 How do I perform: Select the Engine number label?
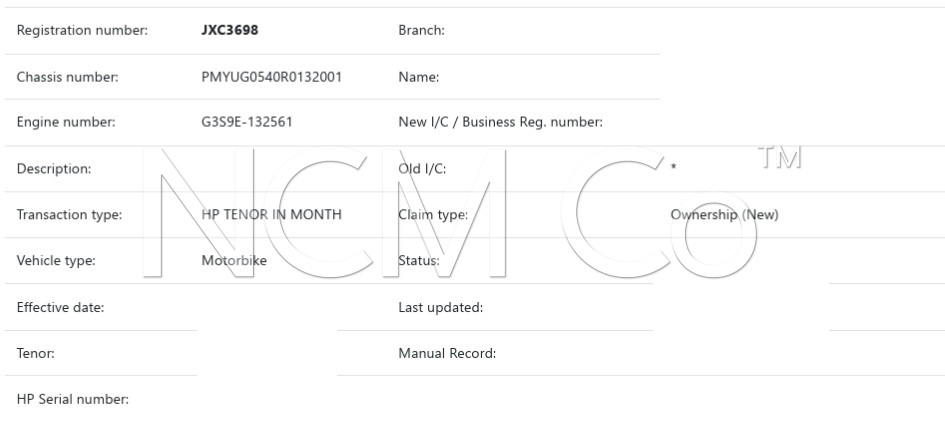point(66,123)
